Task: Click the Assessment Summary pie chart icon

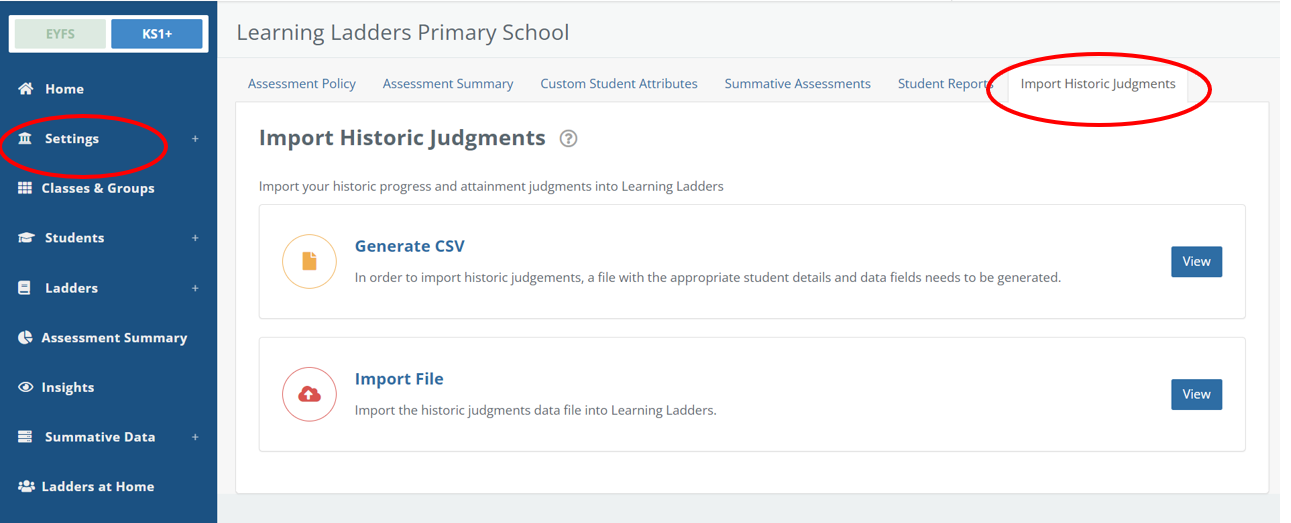Action: [x=25, y=338]
